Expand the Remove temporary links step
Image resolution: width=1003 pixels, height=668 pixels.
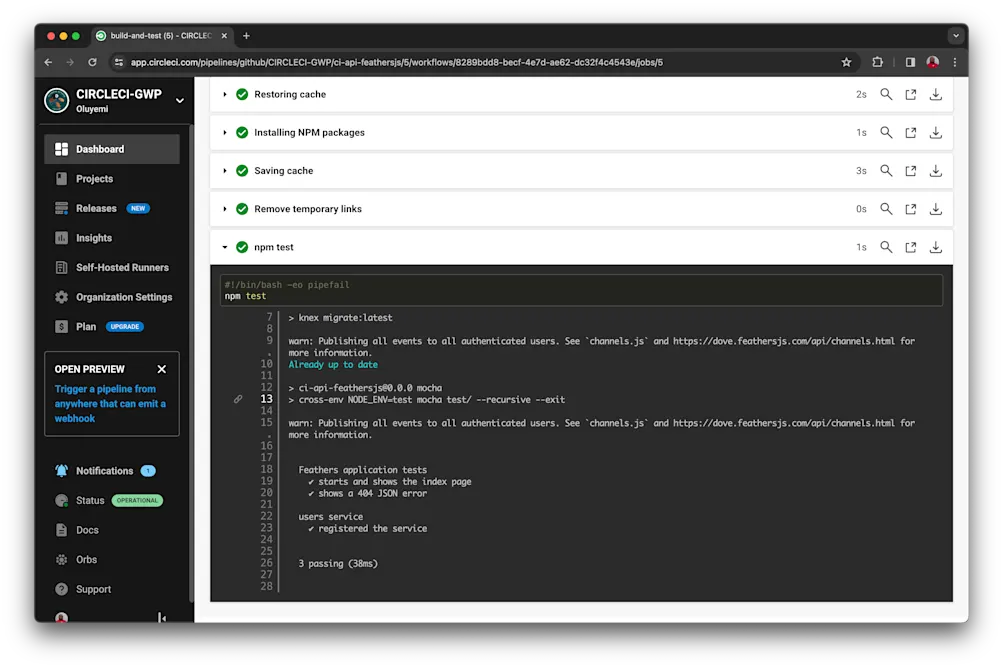tap(225, 209)
